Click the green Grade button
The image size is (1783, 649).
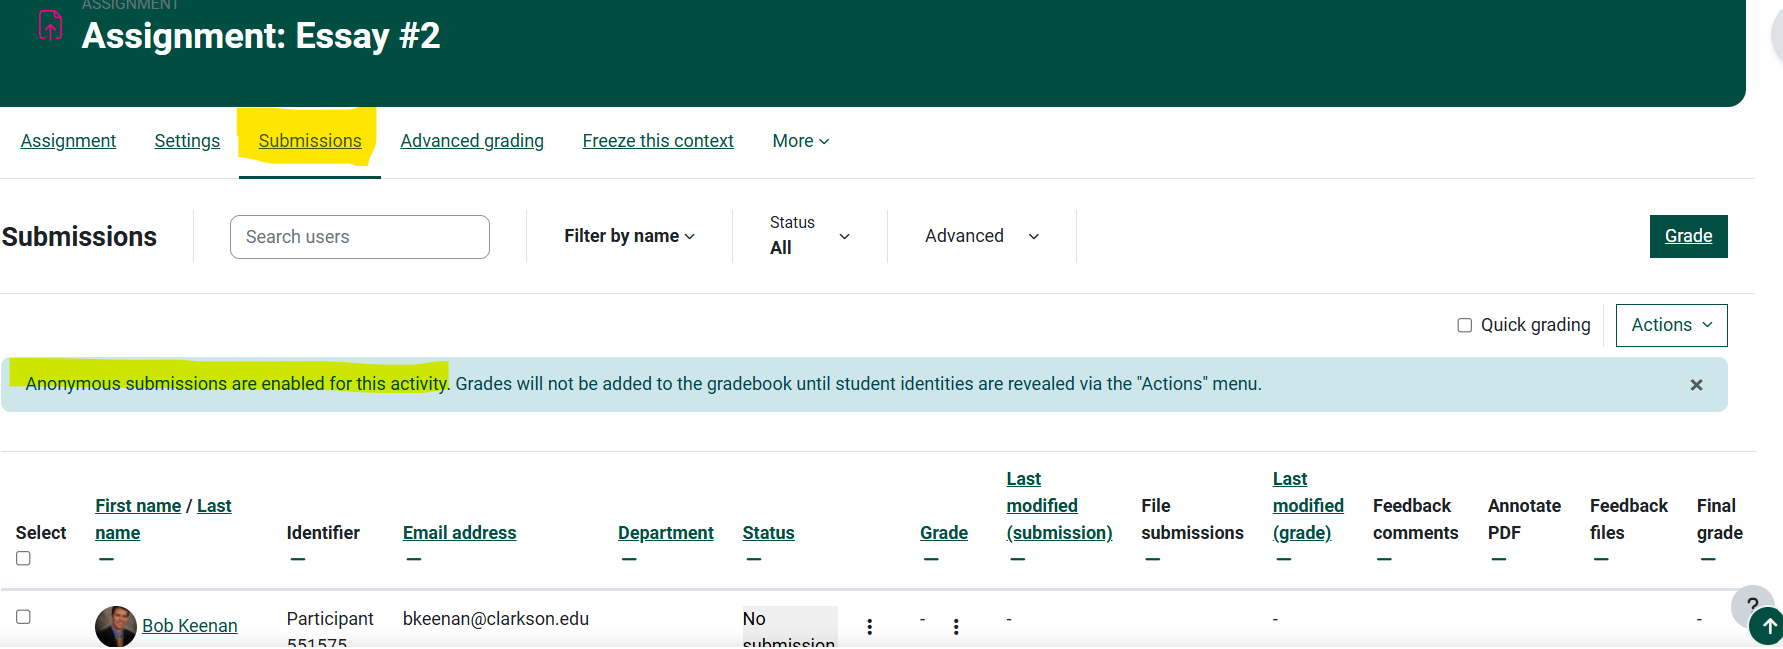1688,236
